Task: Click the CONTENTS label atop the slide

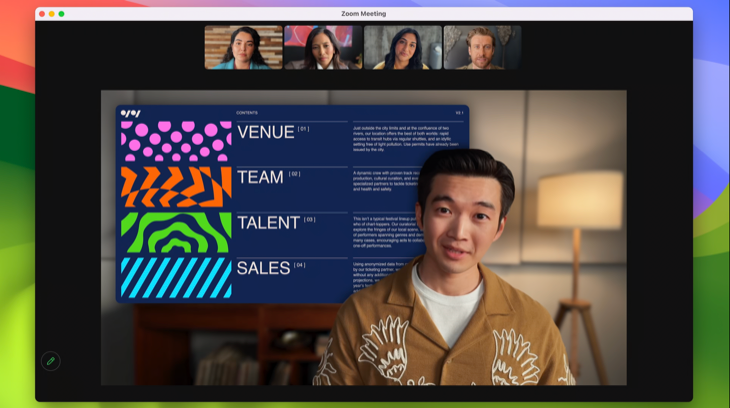Action: [x=246, y=113]
